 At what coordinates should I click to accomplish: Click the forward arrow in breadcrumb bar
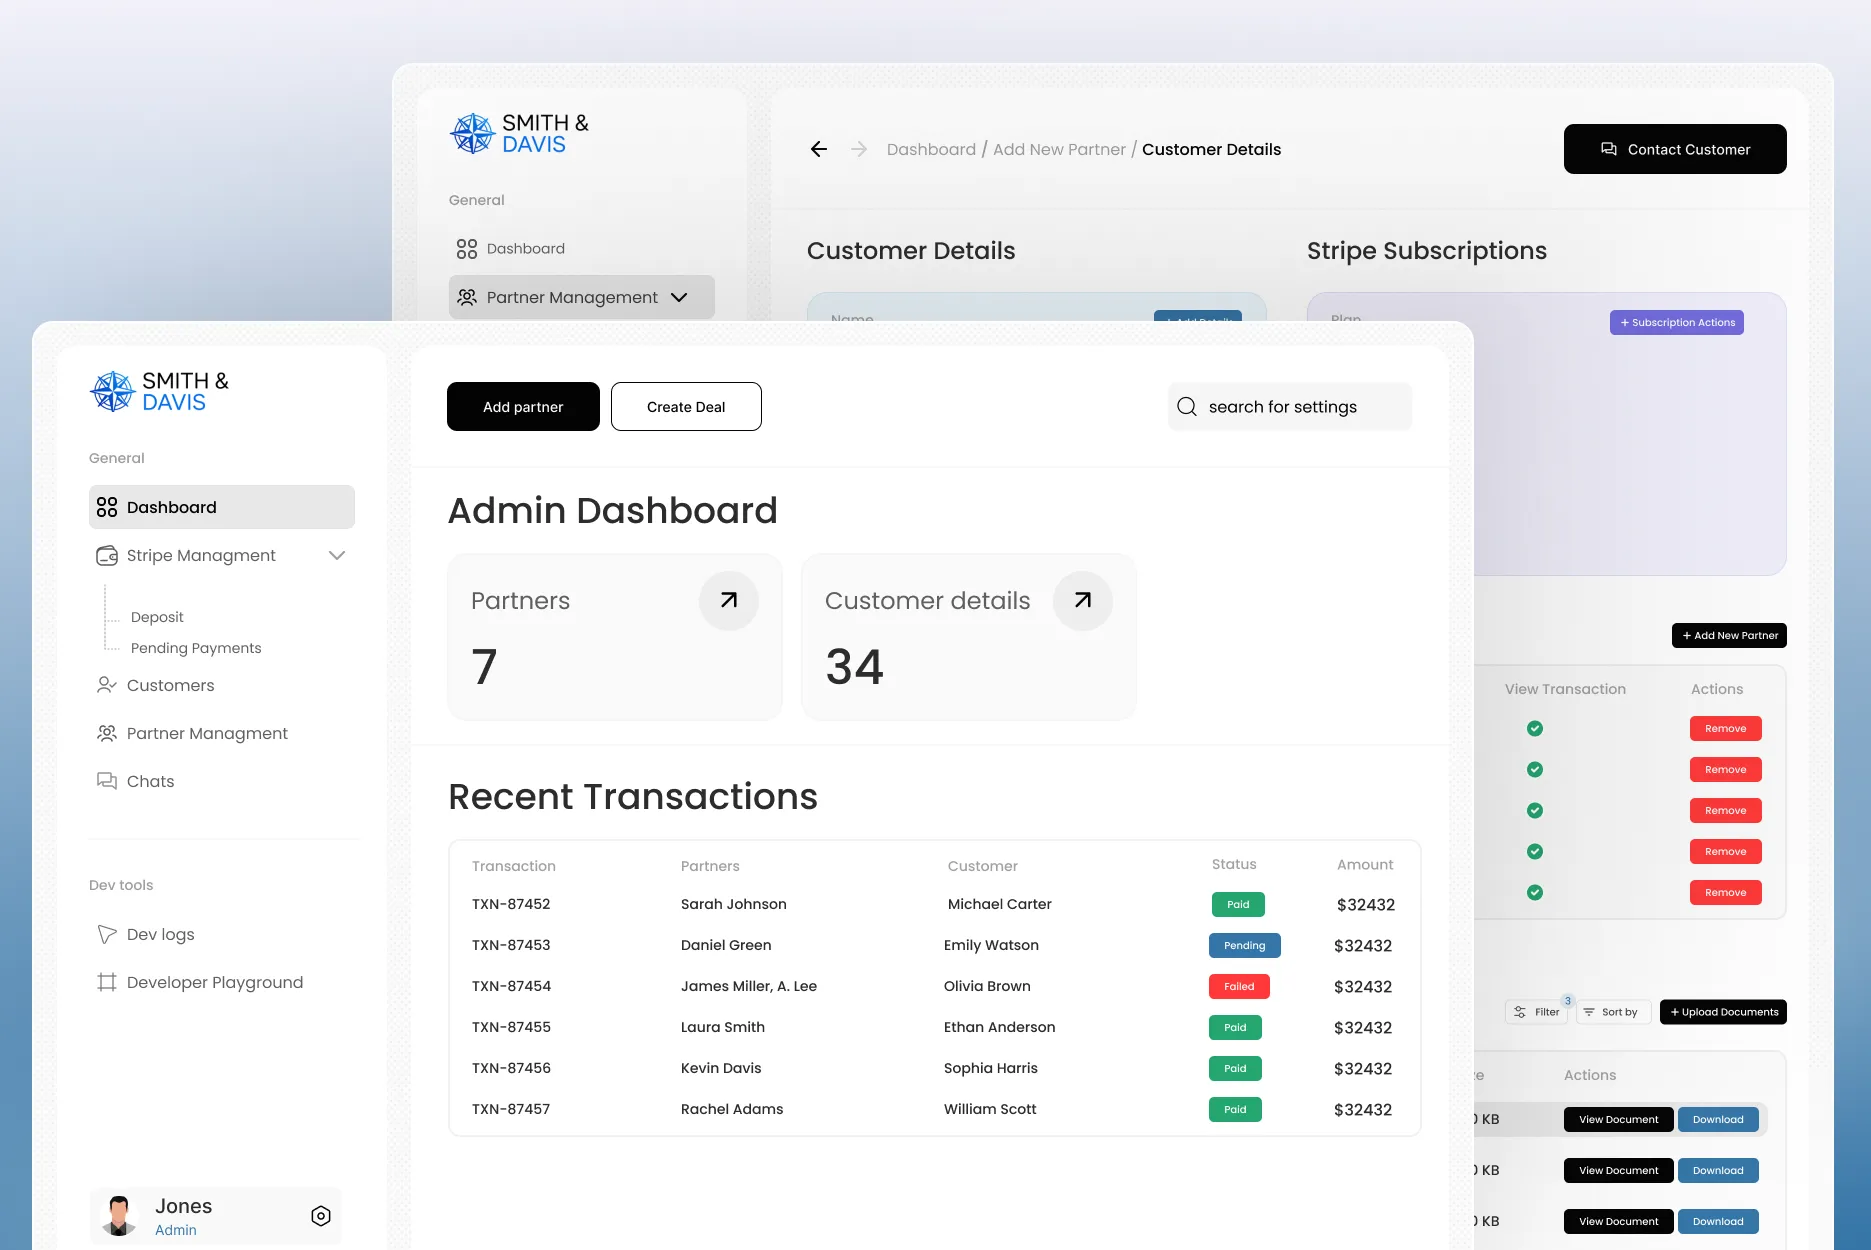pos(859,149)
